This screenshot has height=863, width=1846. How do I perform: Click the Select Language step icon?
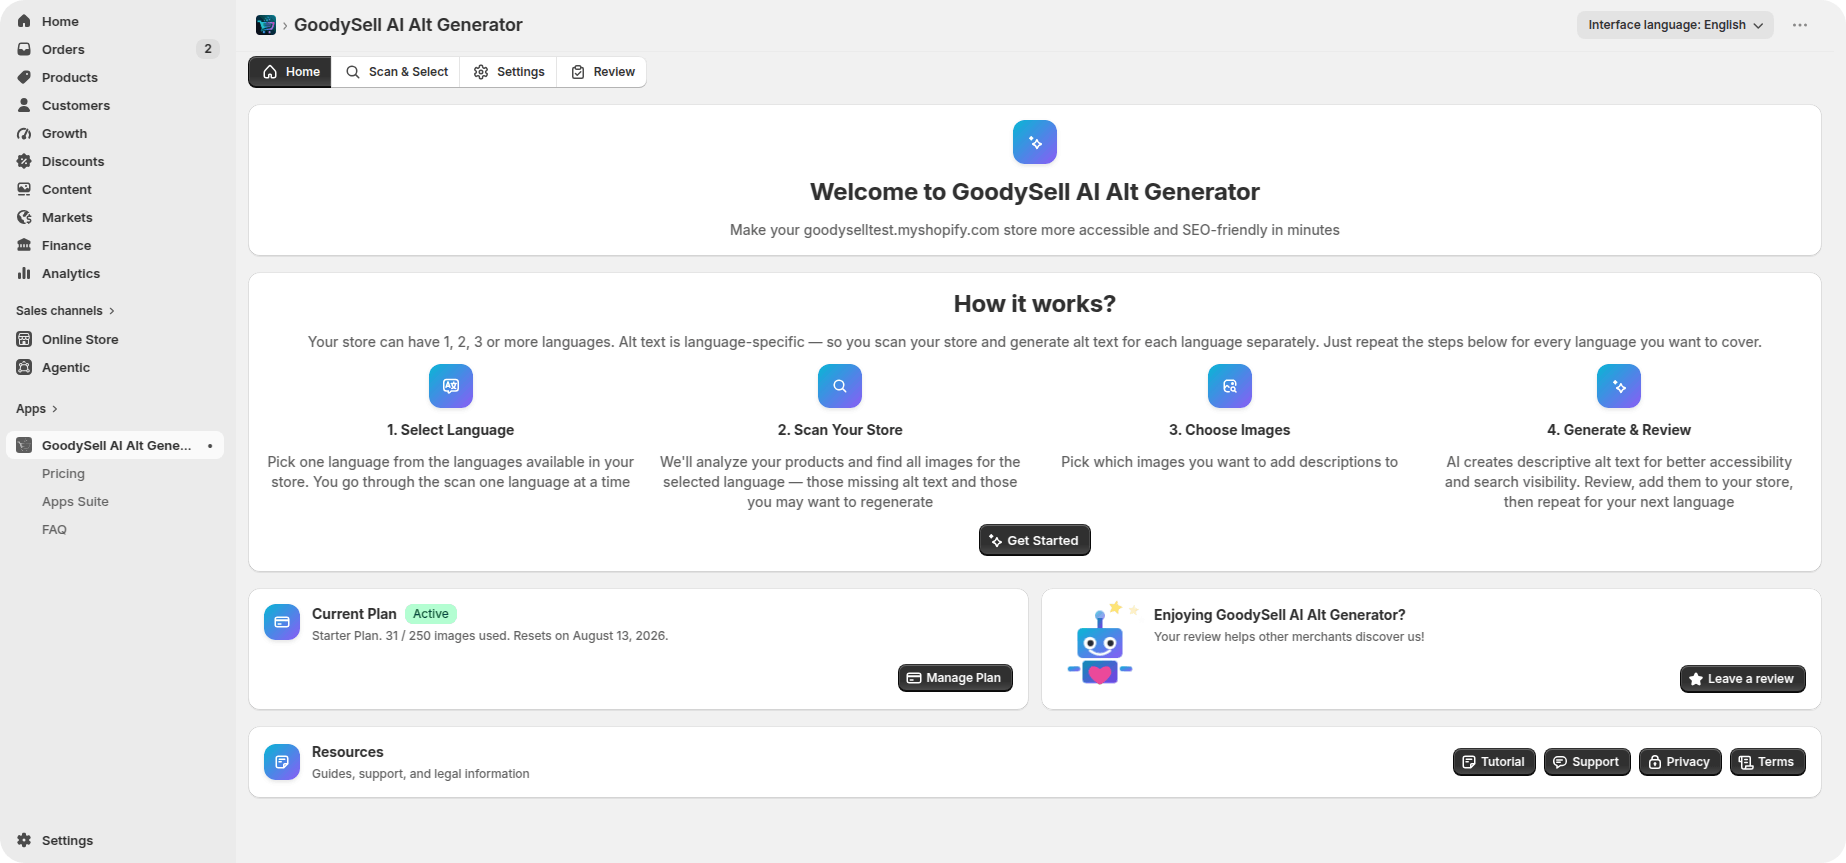(x=451, y=386)
